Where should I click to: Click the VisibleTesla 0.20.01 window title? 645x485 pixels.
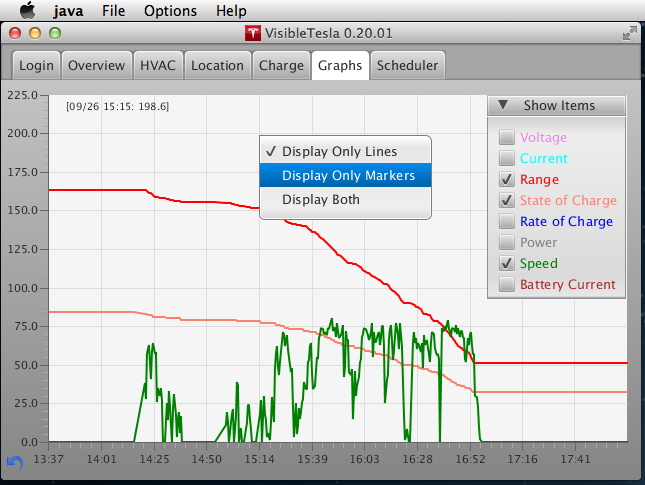pyautogui.click(x=329, y=33)
